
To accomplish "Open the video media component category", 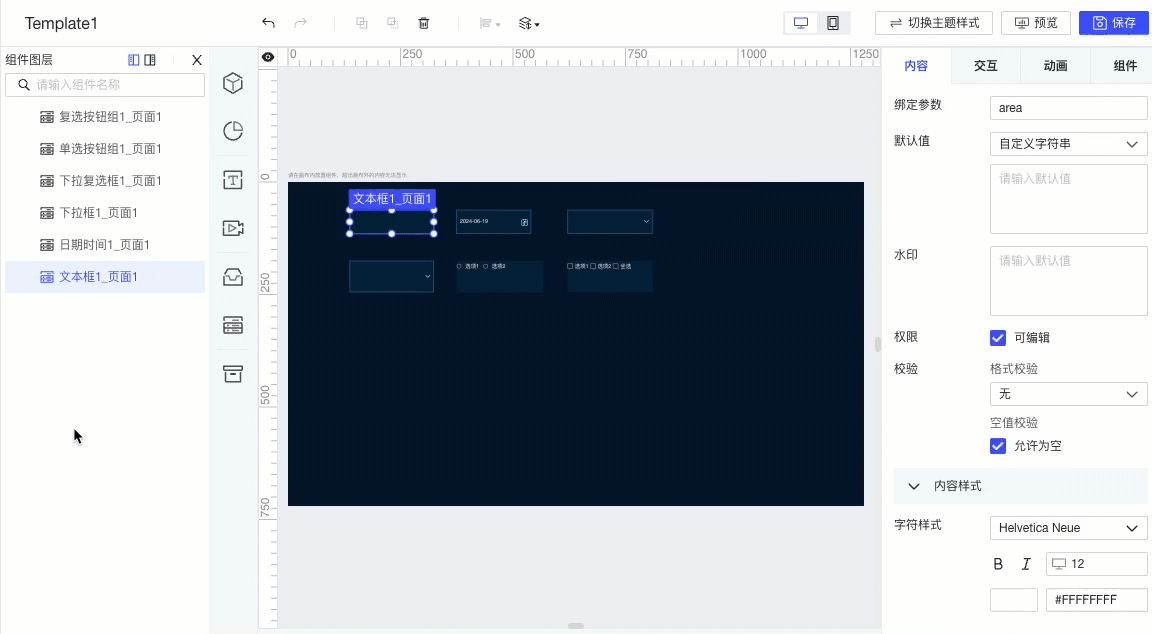I will pyautogui.click(x=233, y=228).
